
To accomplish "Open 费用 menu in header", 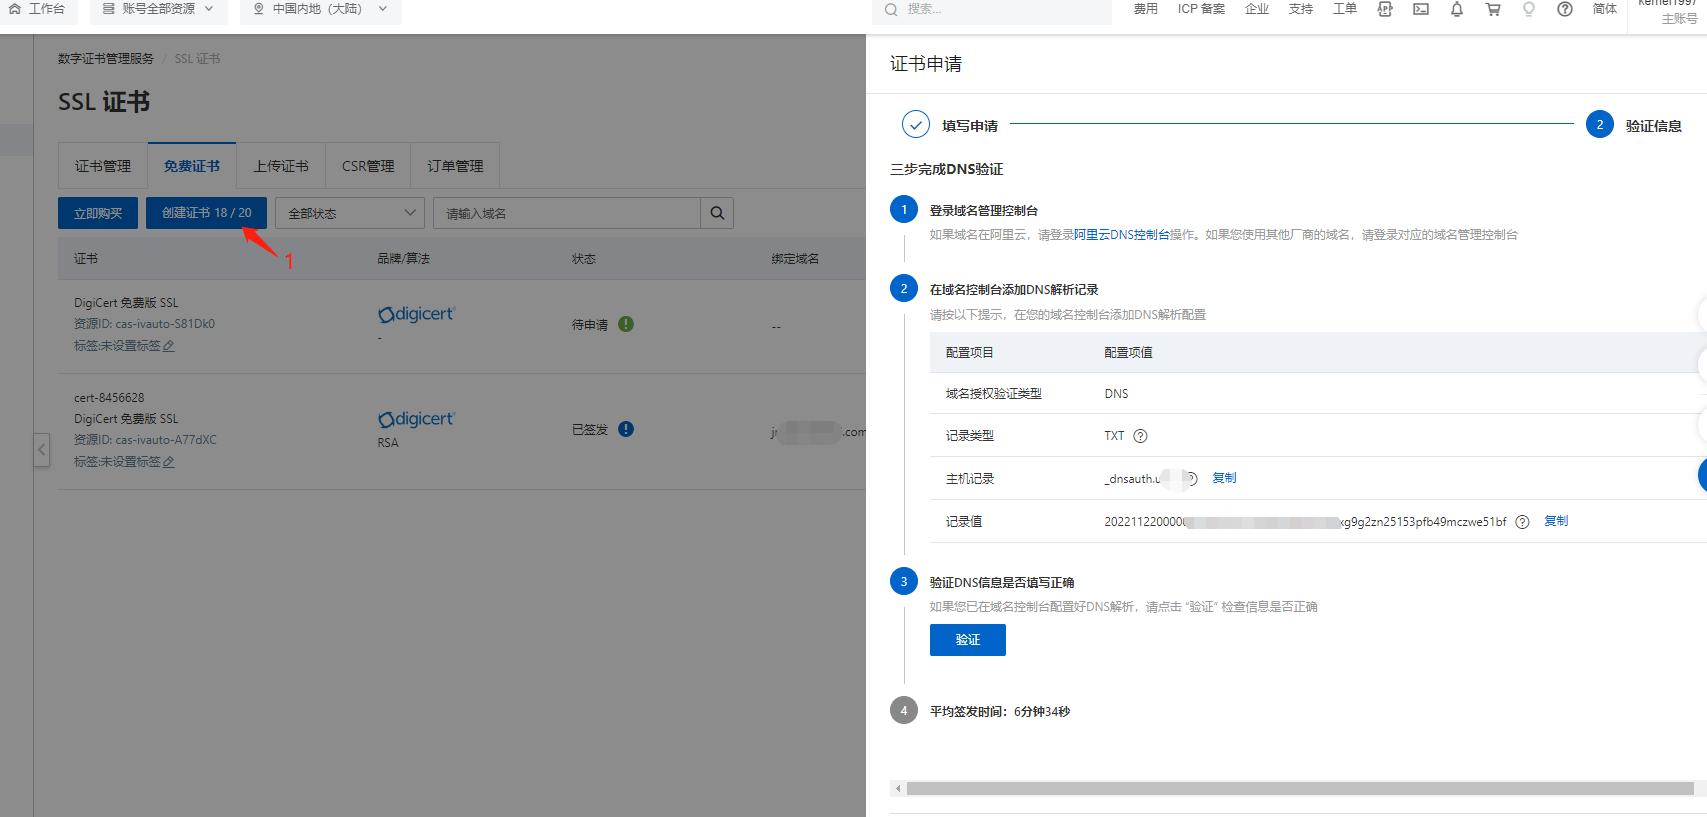I will click(x=1146, y=9).
